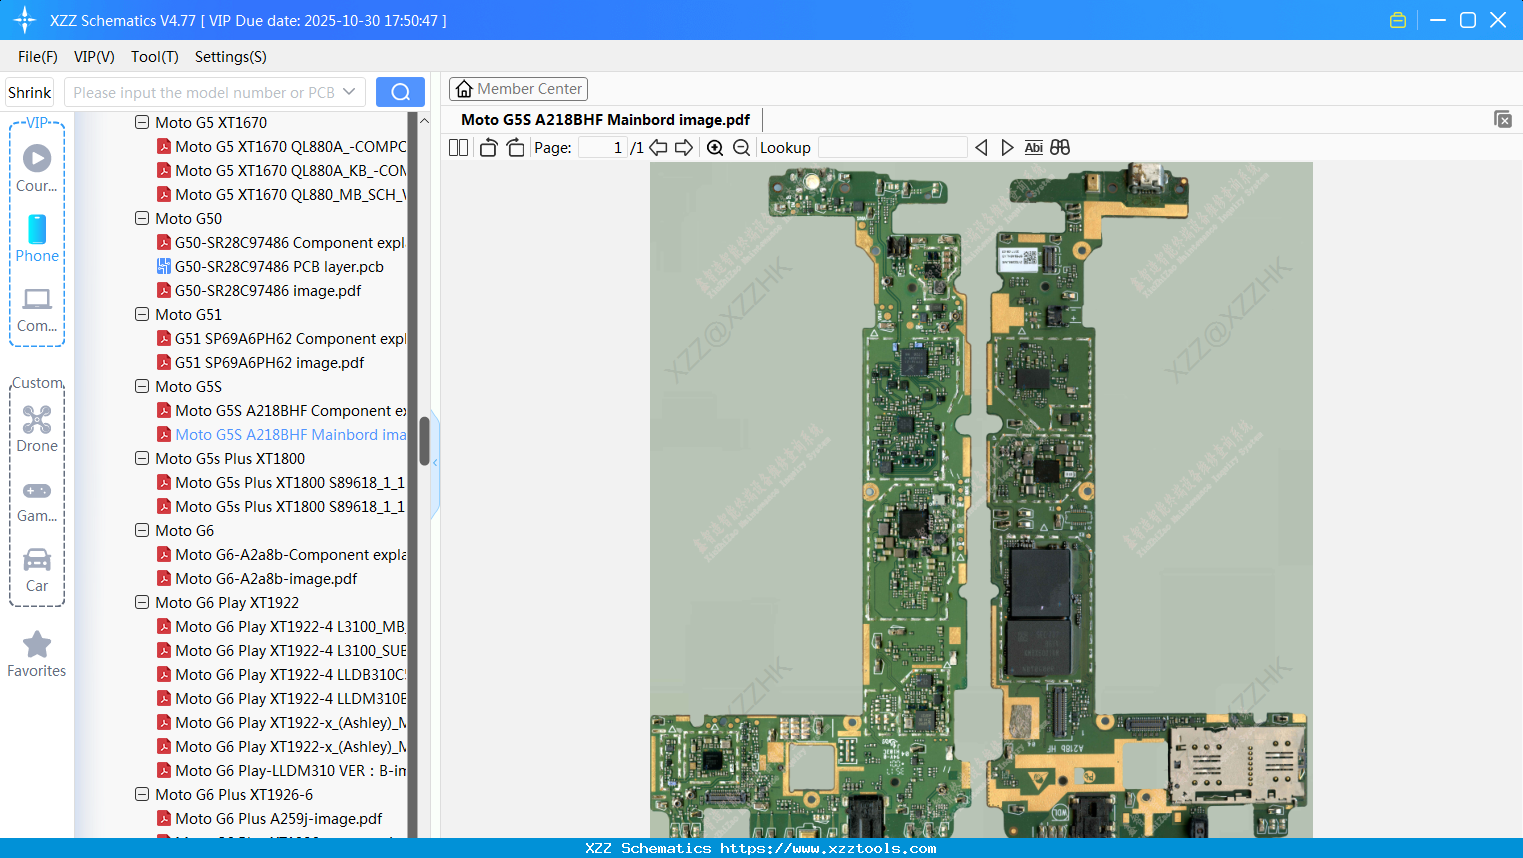Click inside the Lookup text field
This screenshot has width=1523, height=858.
pos(892,147)
